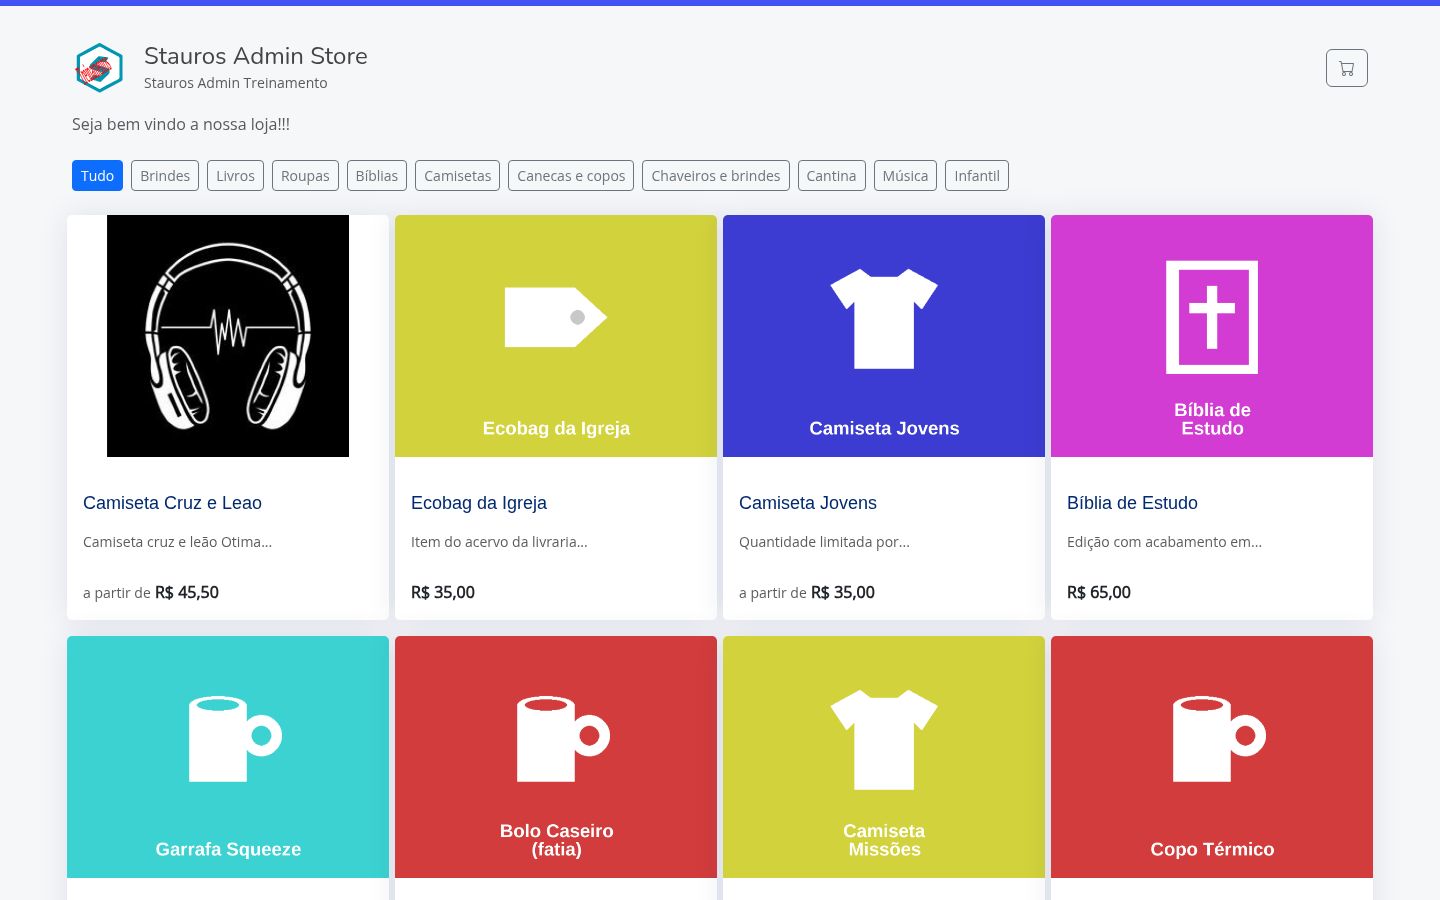Screen dimensions: 1440x900
Task: Open the headphones product image
Action: (228, 336)
